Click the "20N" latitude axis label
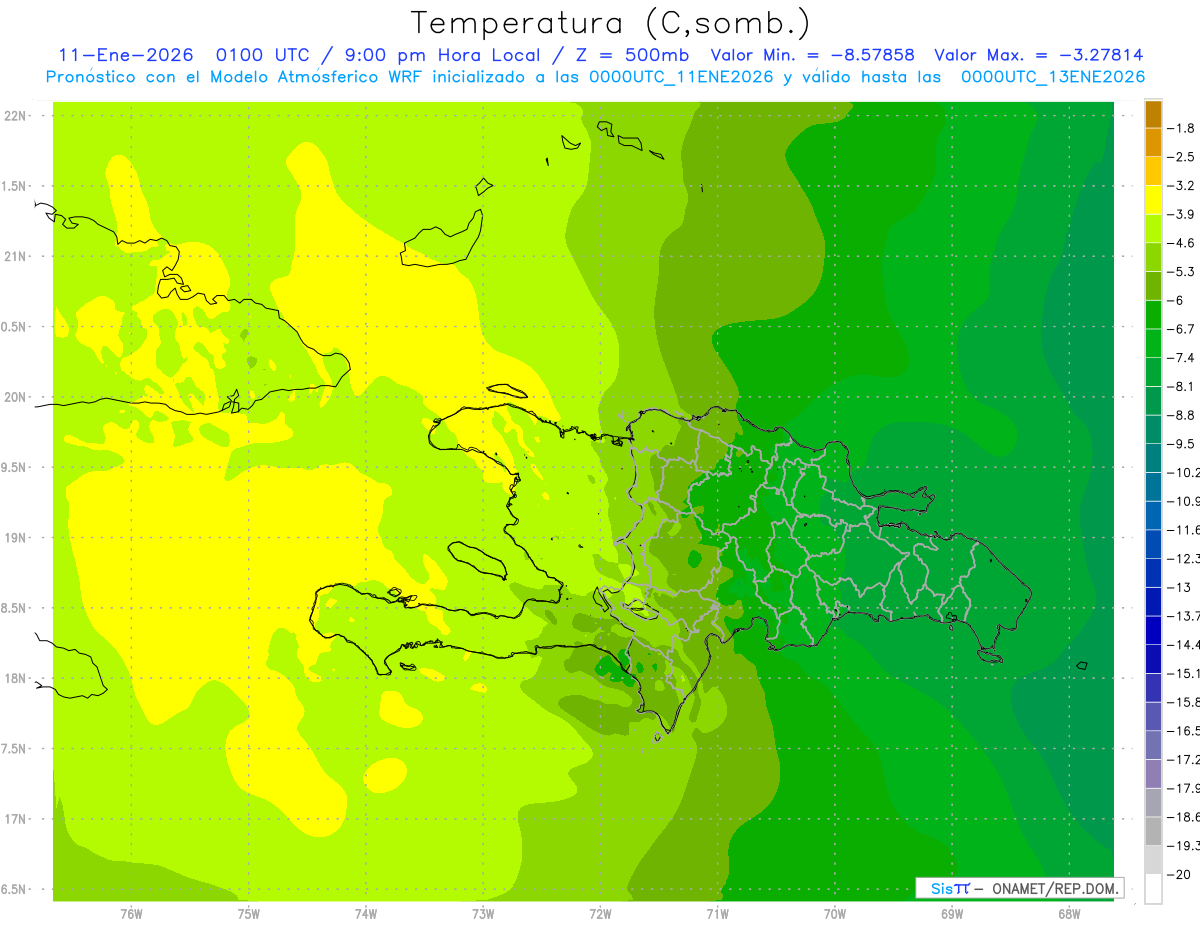The height and width of the screenshot is (927, 1200). 14,397
